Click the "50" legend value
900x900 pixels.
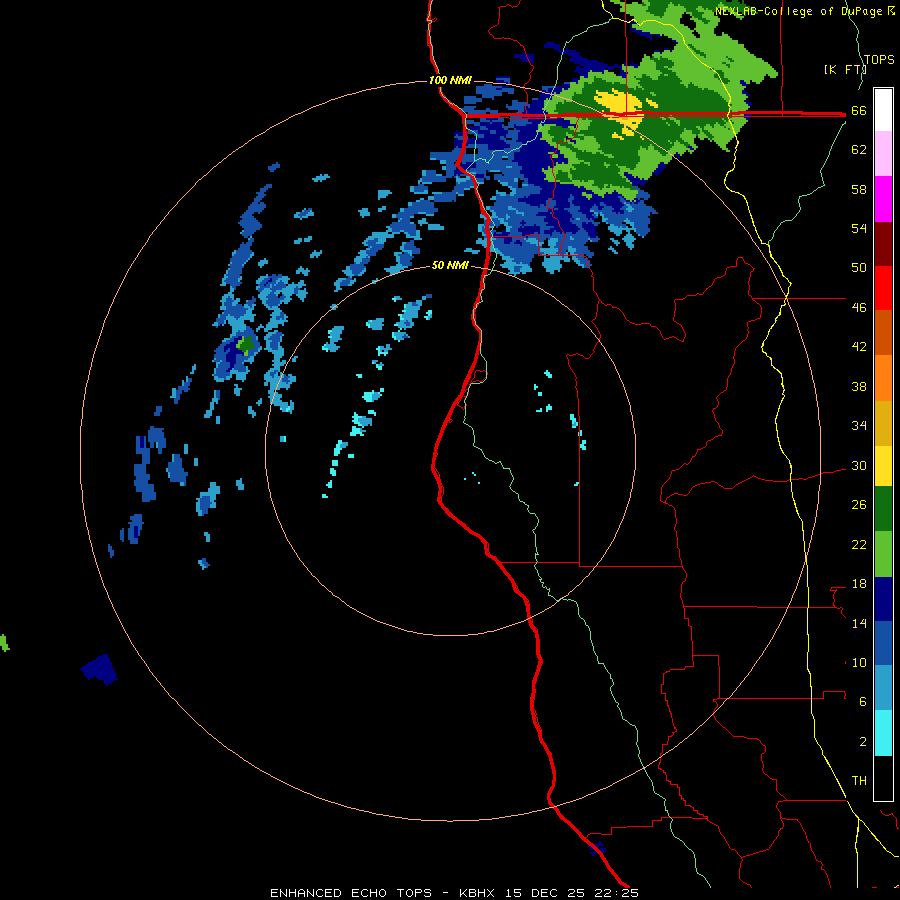point(859,268)
